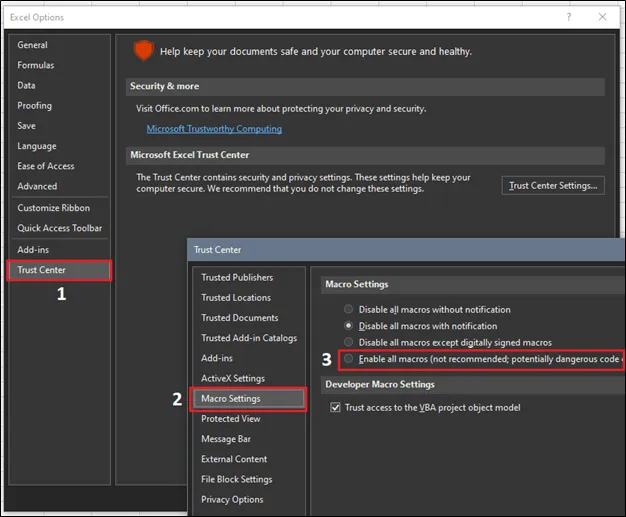Select Add-ins in Trust Center list
Image resolution: width=626 pixels, height=517 pixels.
pos(217,358)
